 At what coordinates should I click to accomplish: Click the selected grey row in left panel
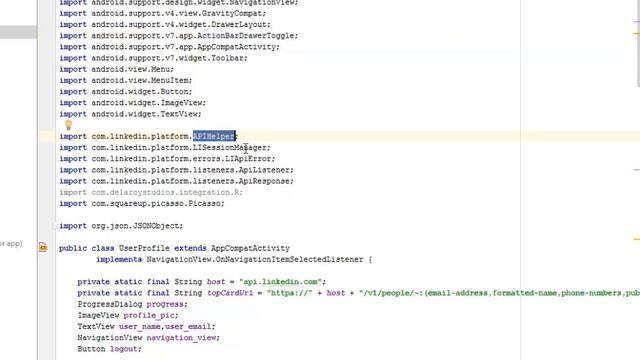(18, 32)
